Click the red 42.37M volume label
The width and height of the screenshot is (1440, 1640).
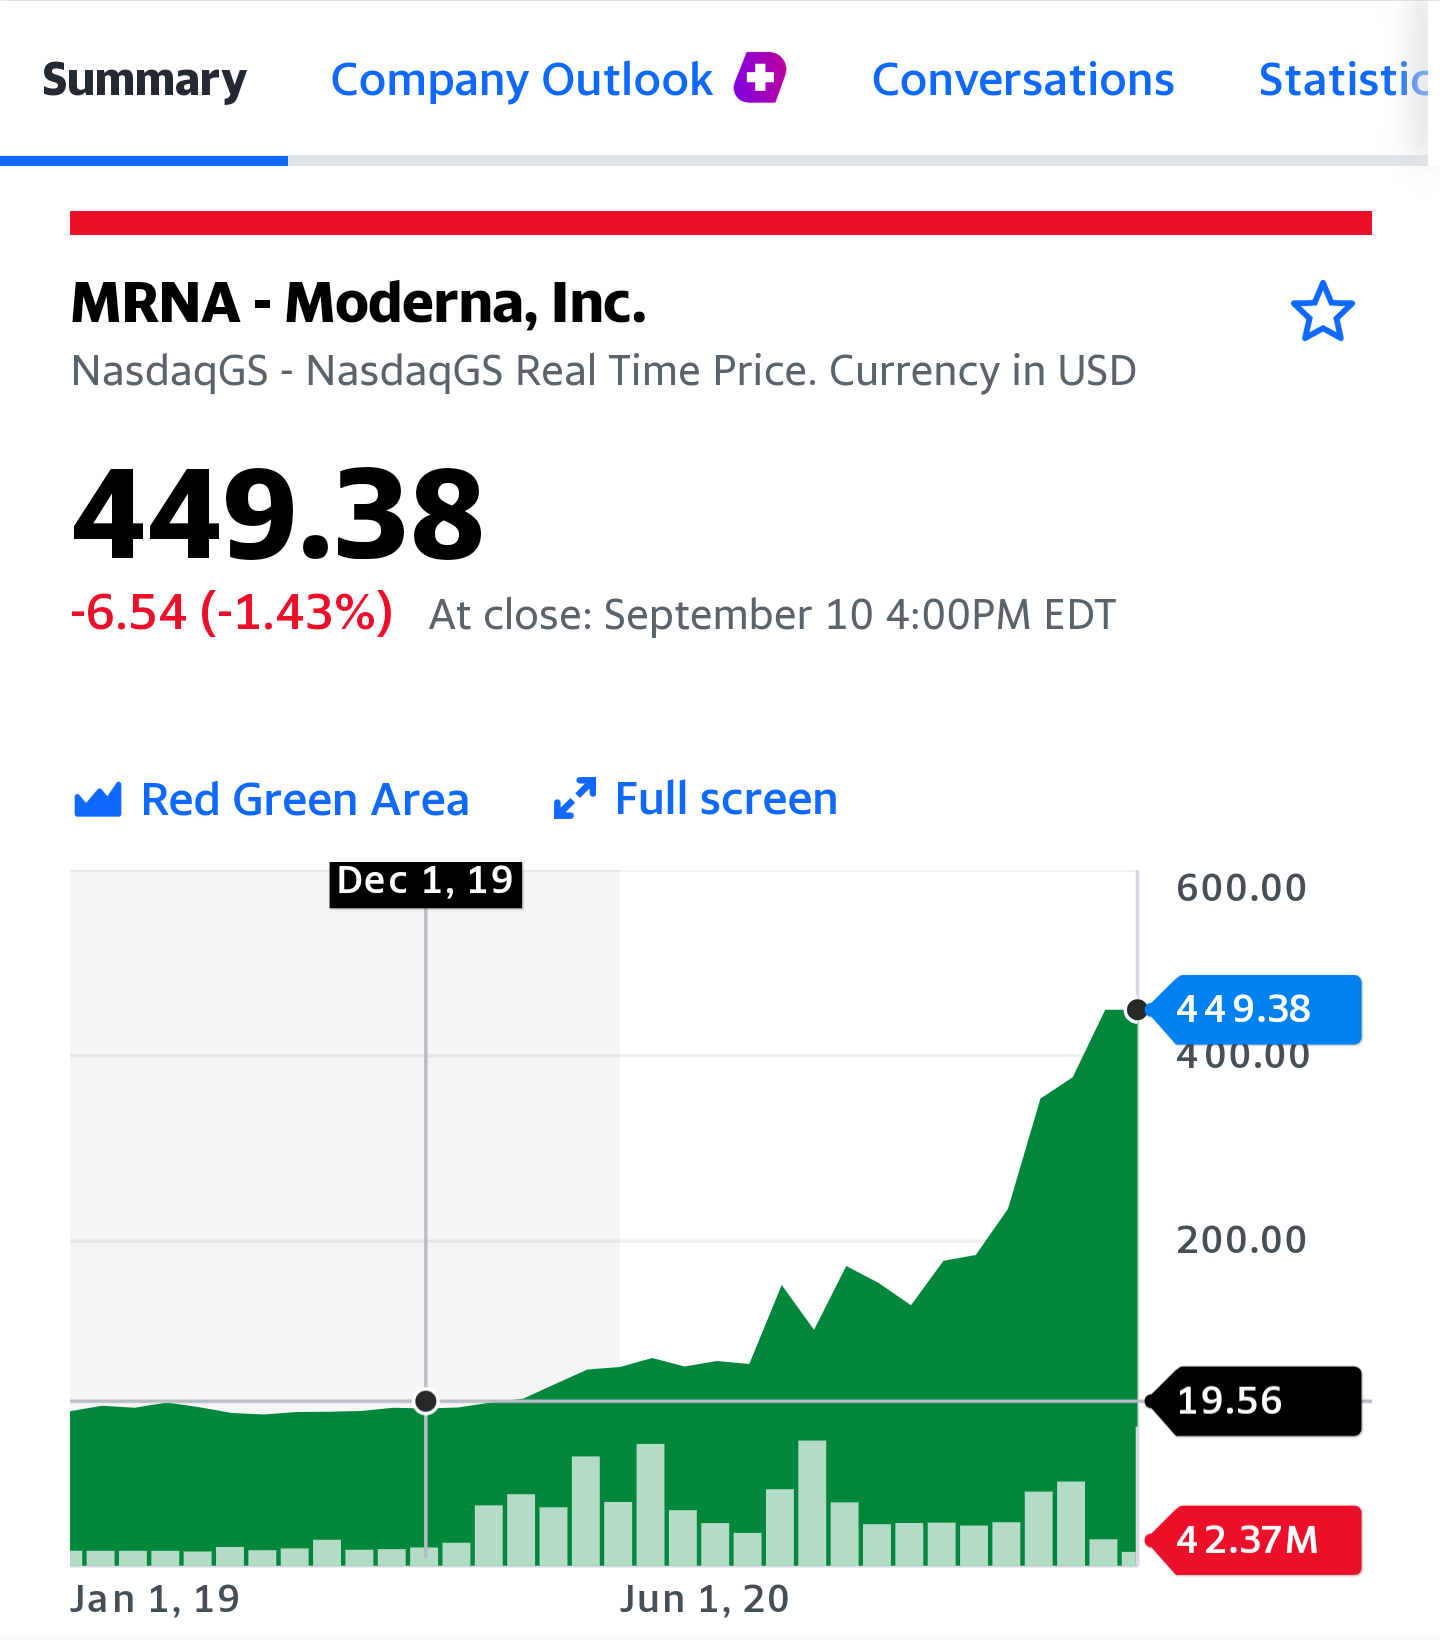pos(1254,1540)
